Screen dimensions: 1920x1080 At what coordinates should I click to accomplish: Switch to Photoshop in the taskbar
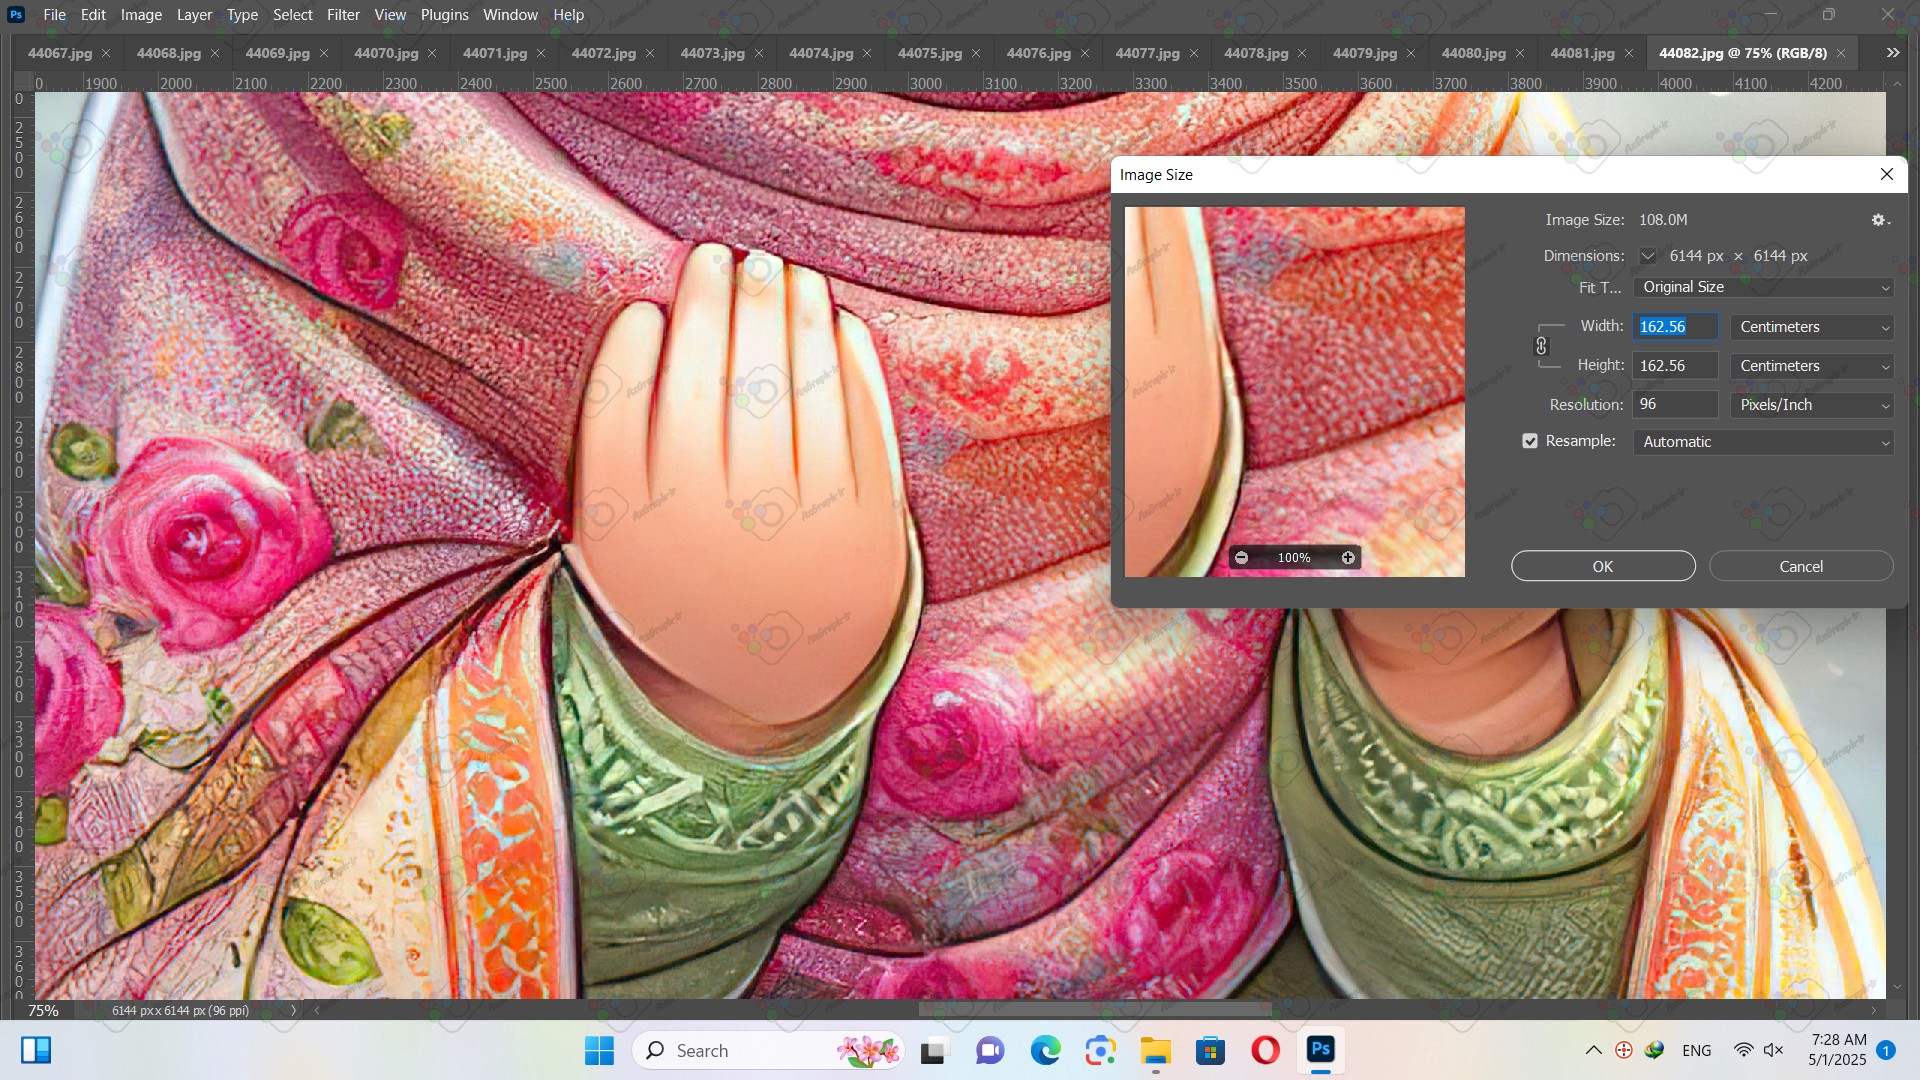[x=1320, y=1051]
